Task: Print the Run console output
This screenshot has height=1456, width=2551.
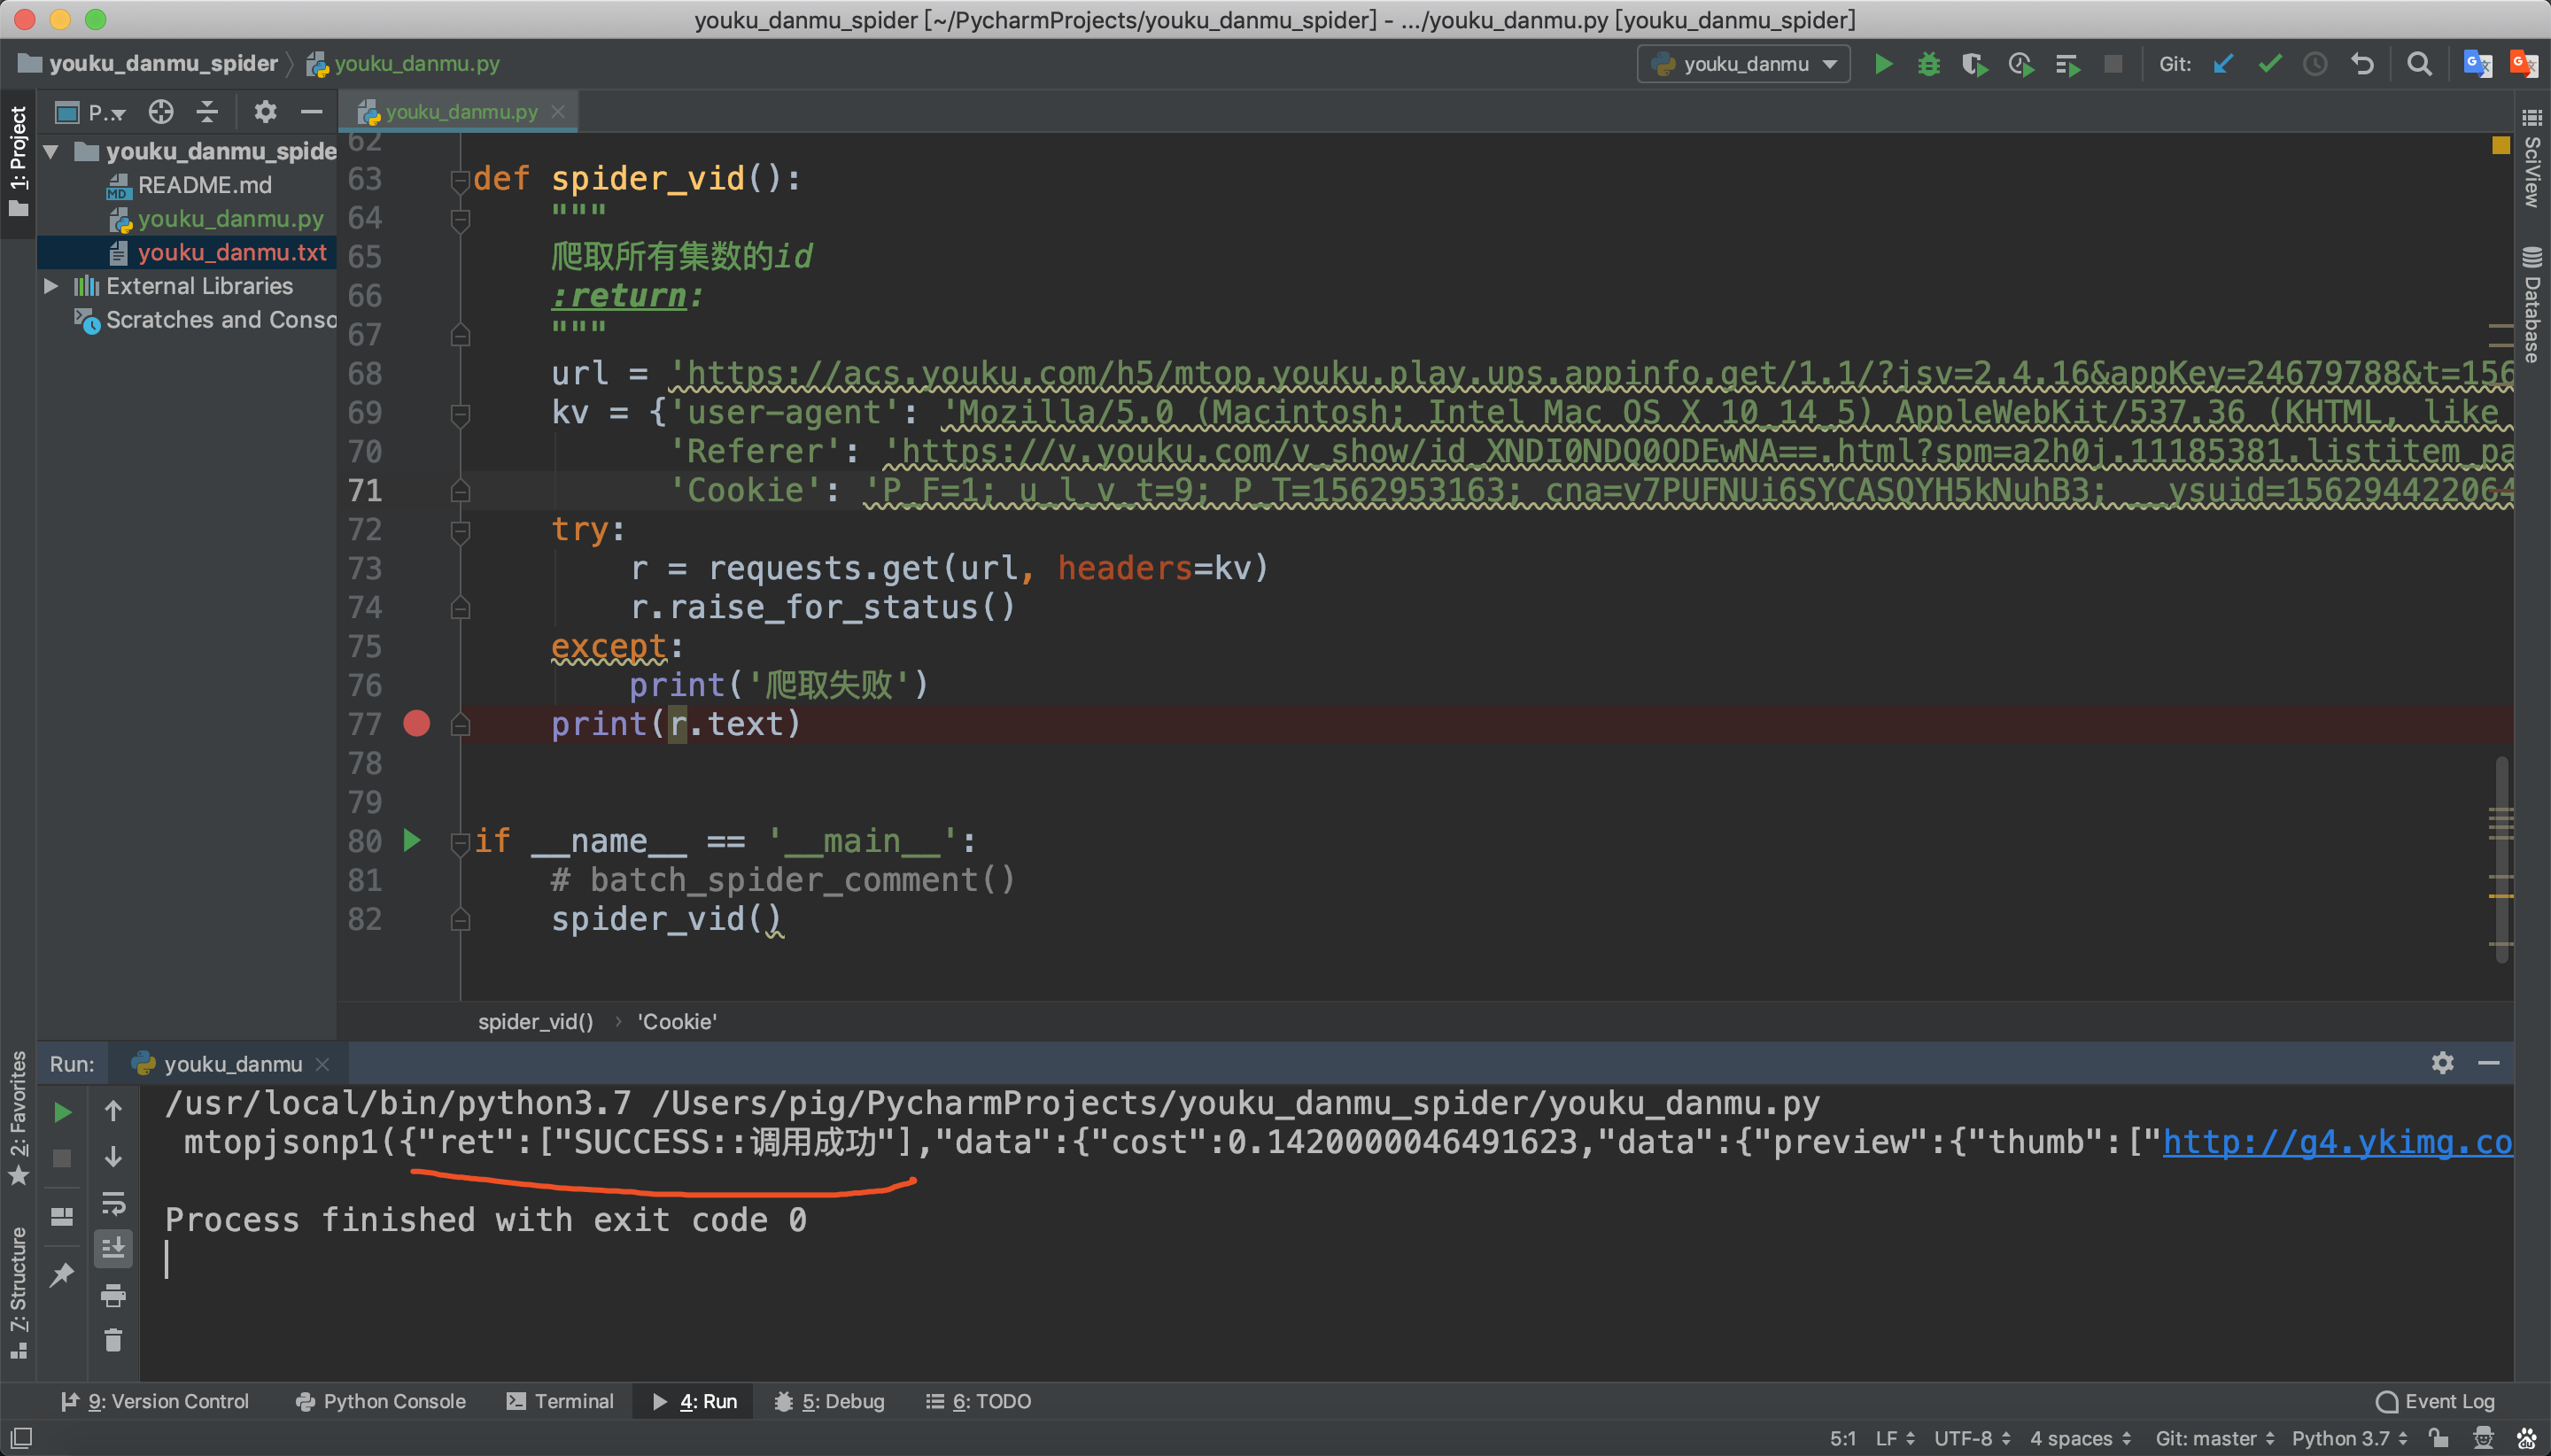Action: coord(113,1296)
